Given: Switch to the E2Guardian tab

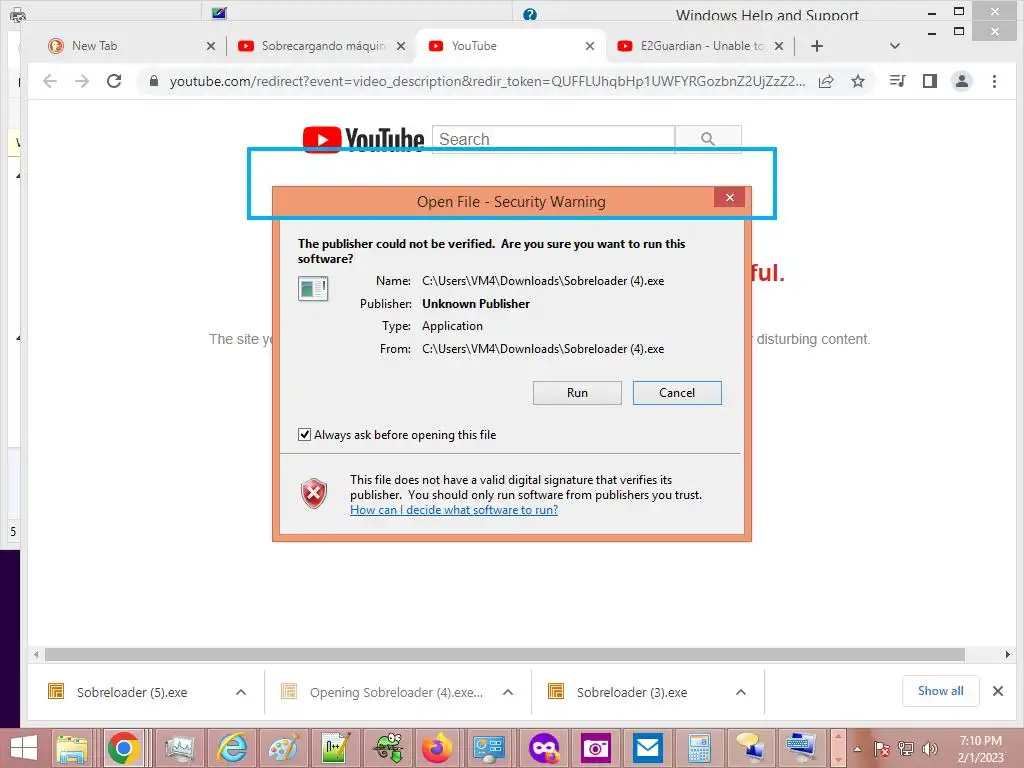Looking at the screenshot, I should point(702,46).
